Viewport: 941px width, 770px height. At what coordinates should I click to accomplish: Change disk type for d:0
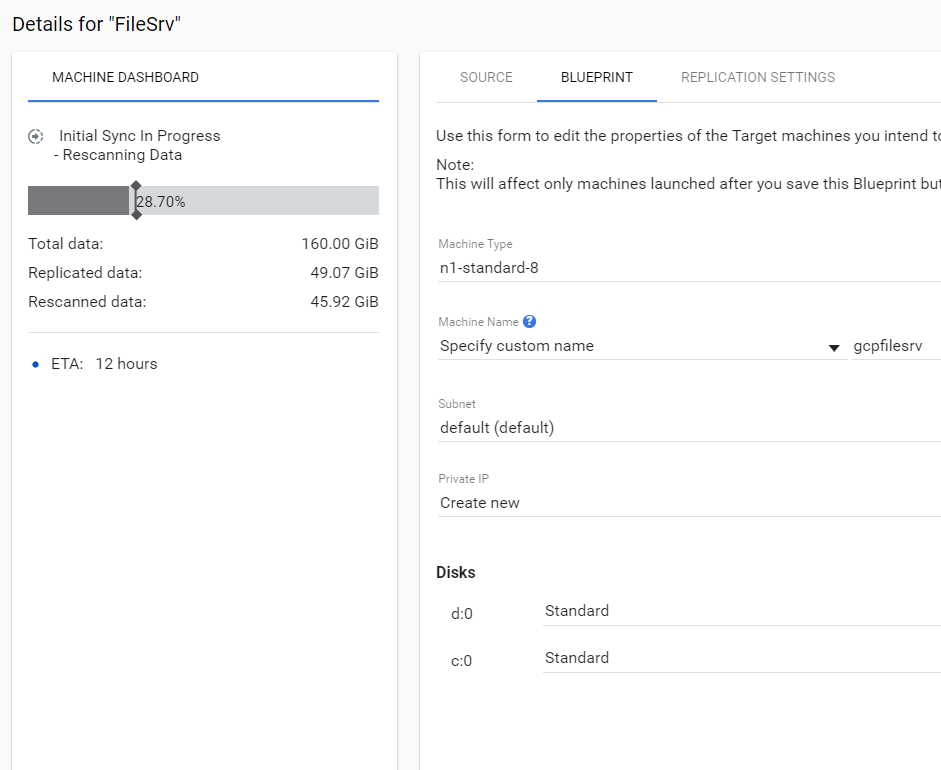[x=740, y=611]
